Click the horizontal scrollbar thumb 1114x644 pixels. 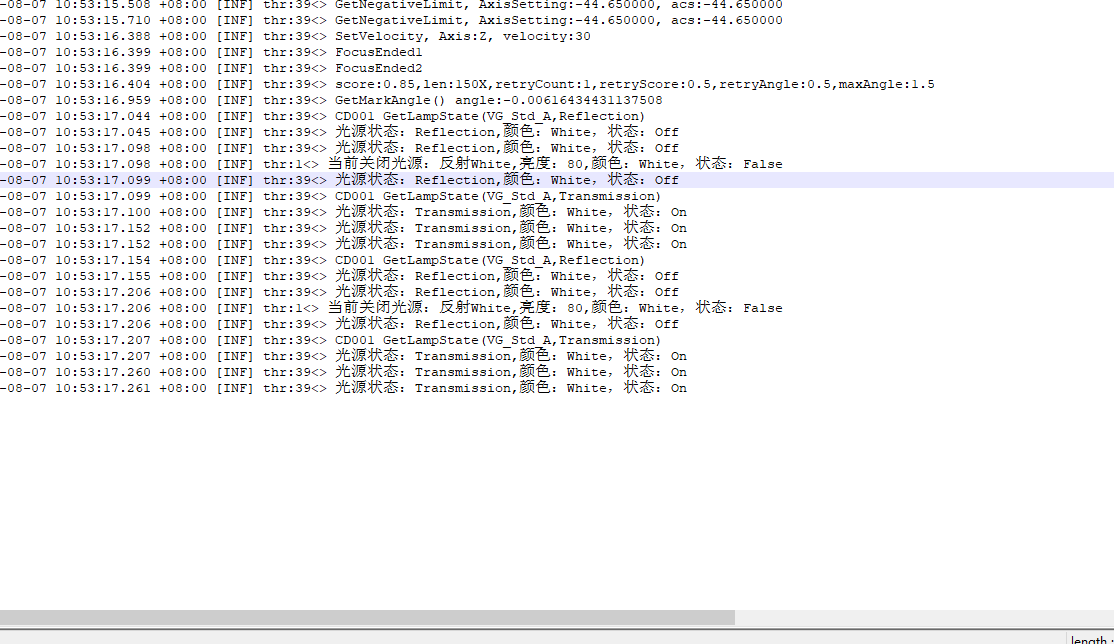(x=367, y=618)
